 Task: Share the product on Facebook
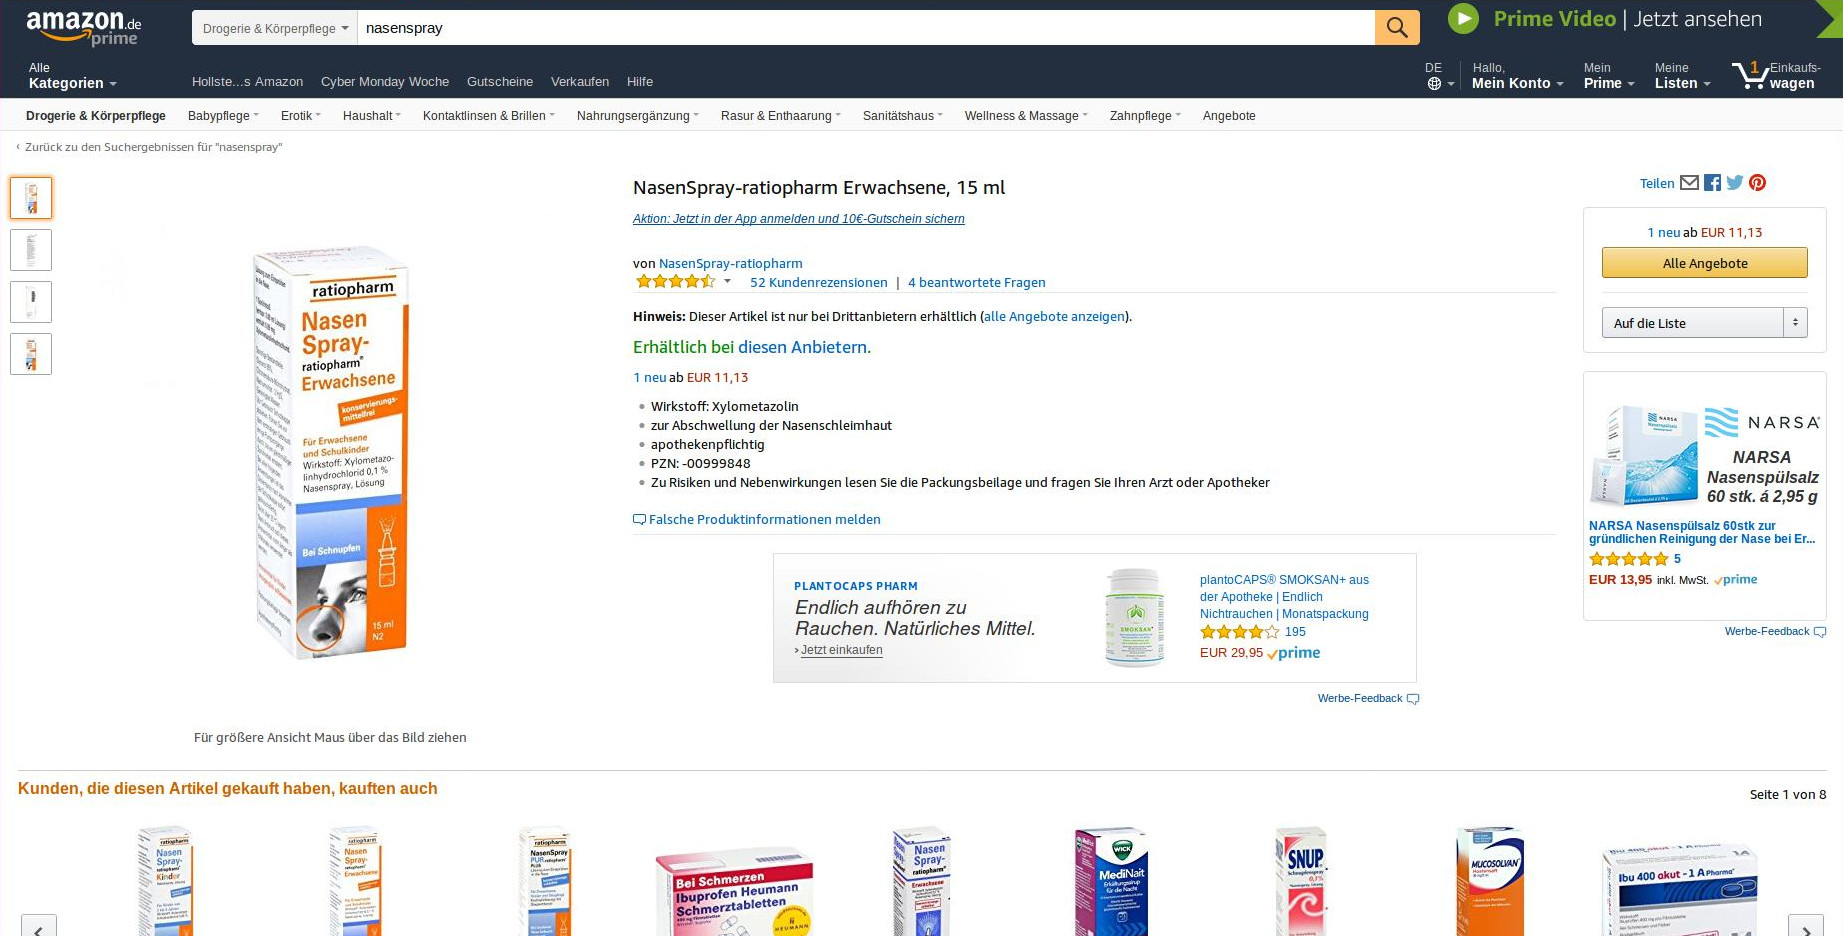[1712, 183]
